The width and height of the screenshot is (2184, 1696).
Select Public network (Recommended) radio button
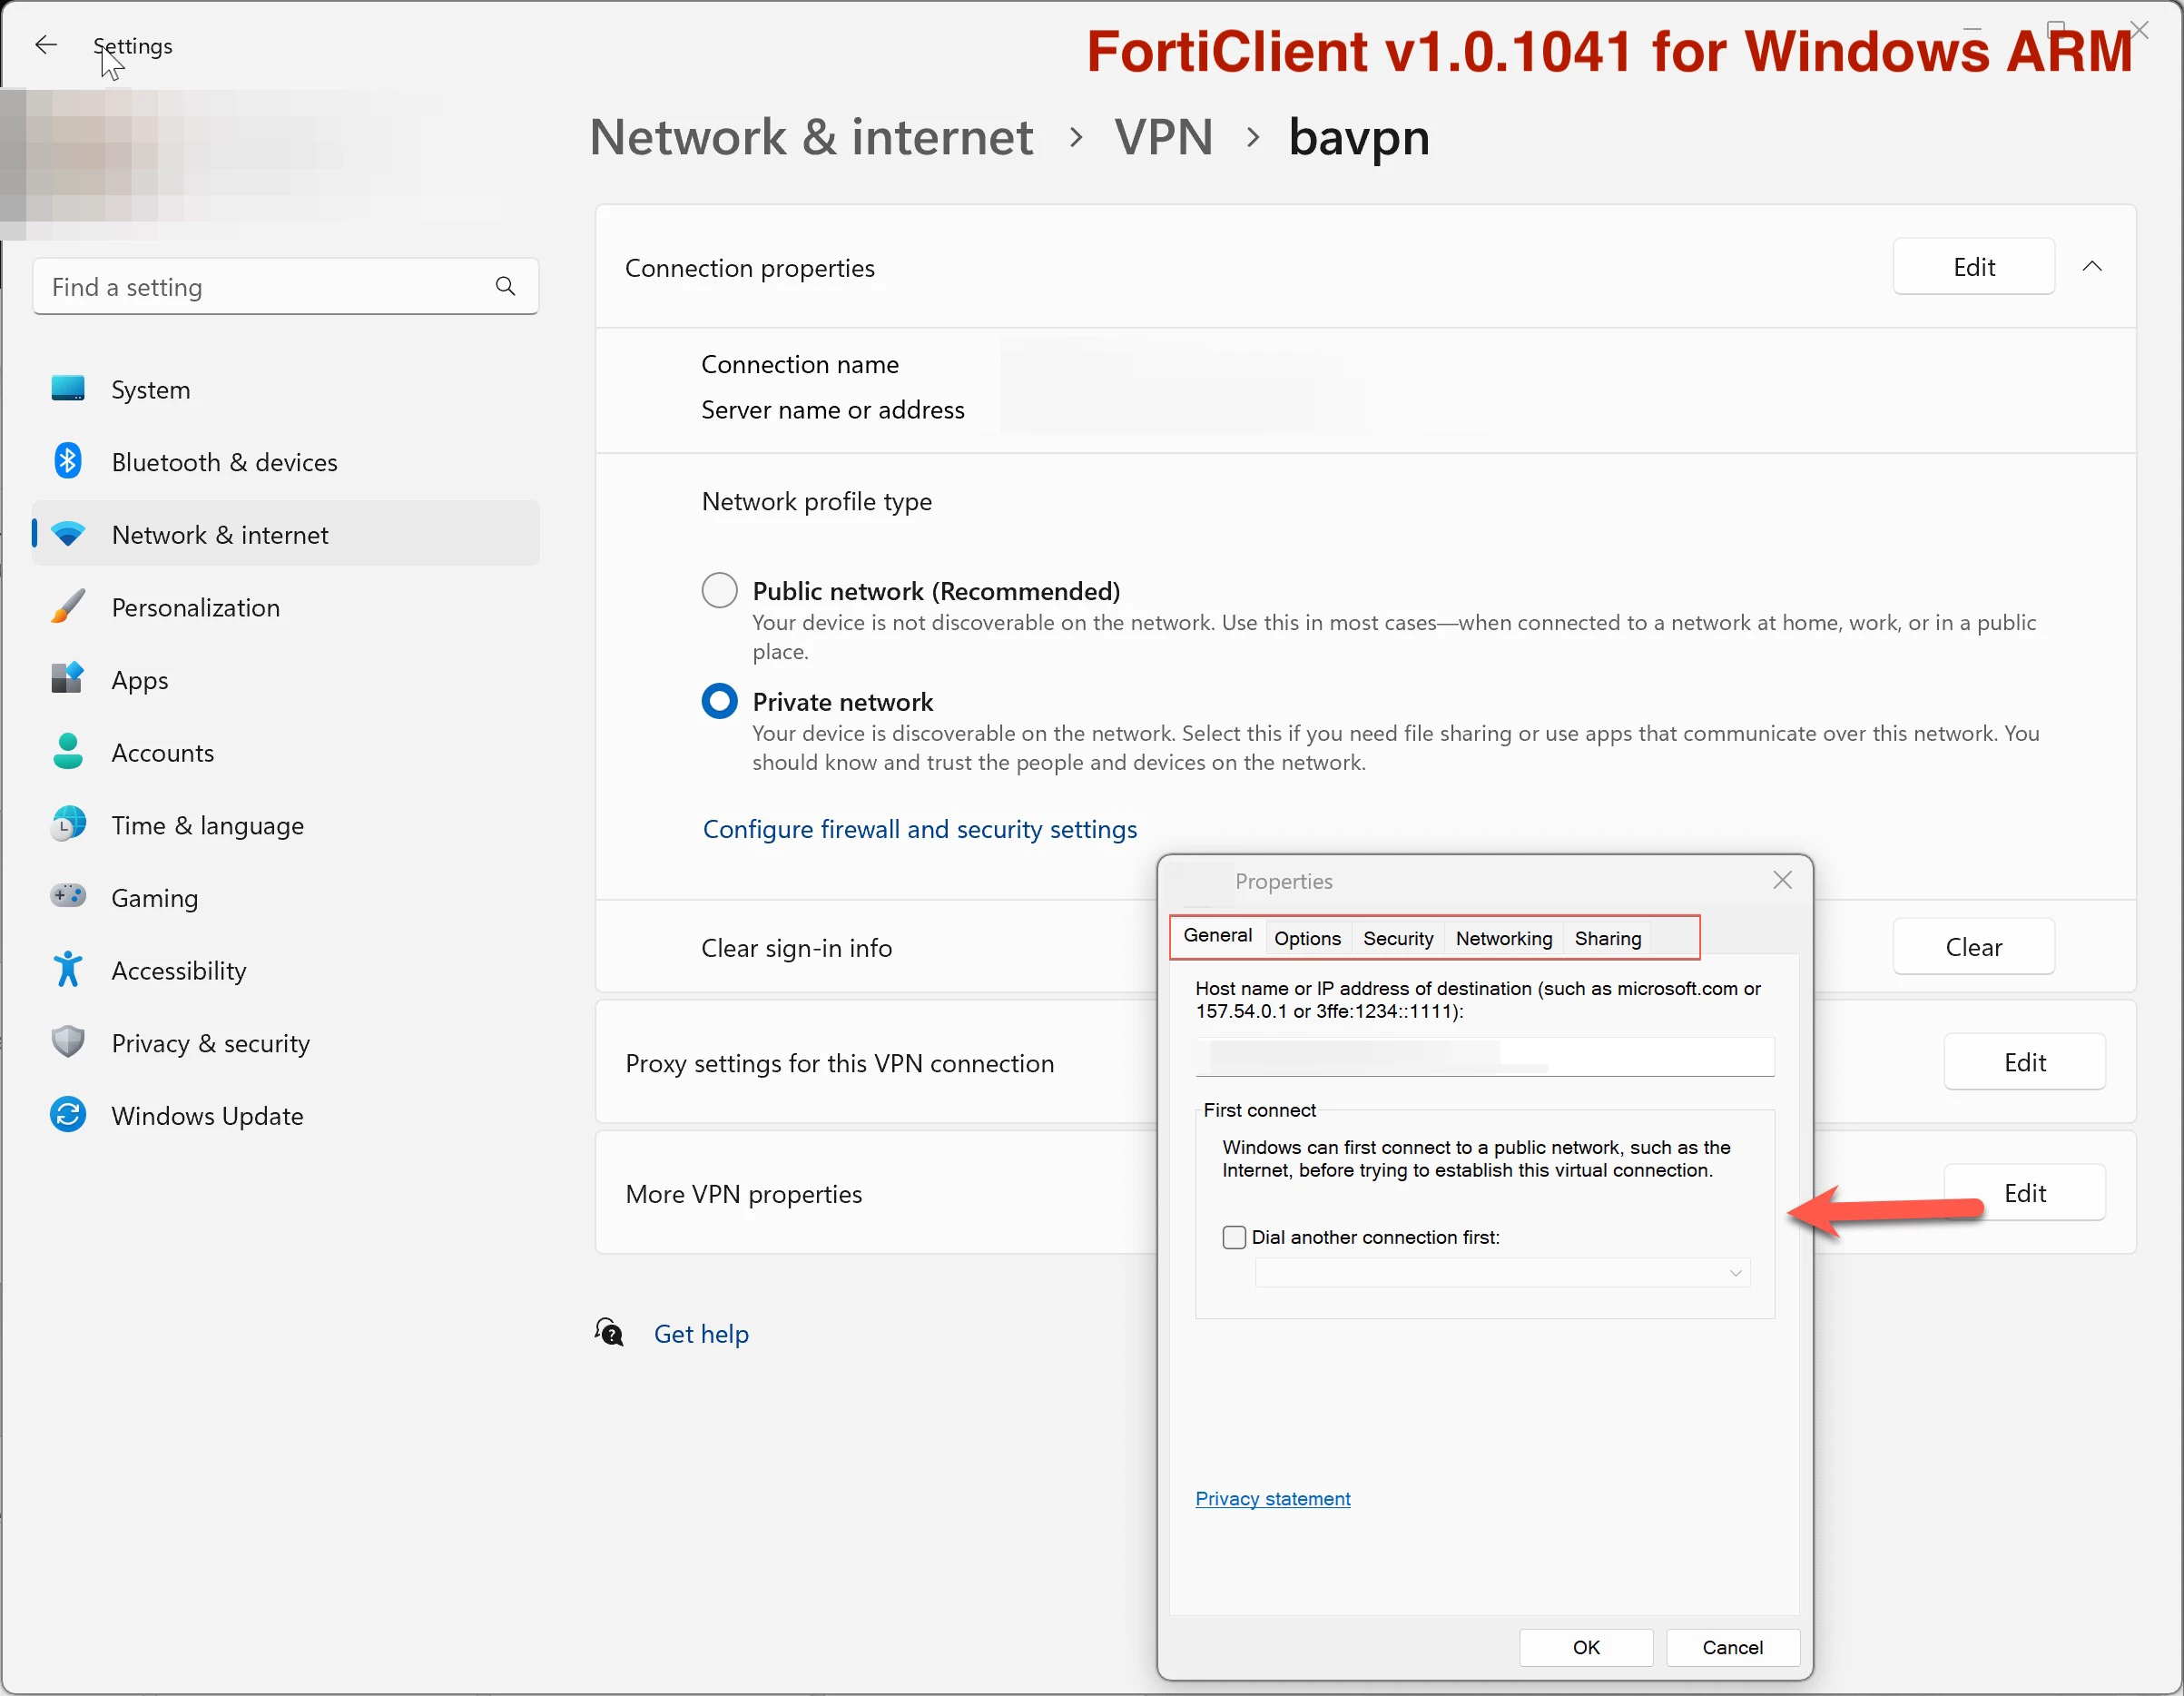click(x=720, y=591)
